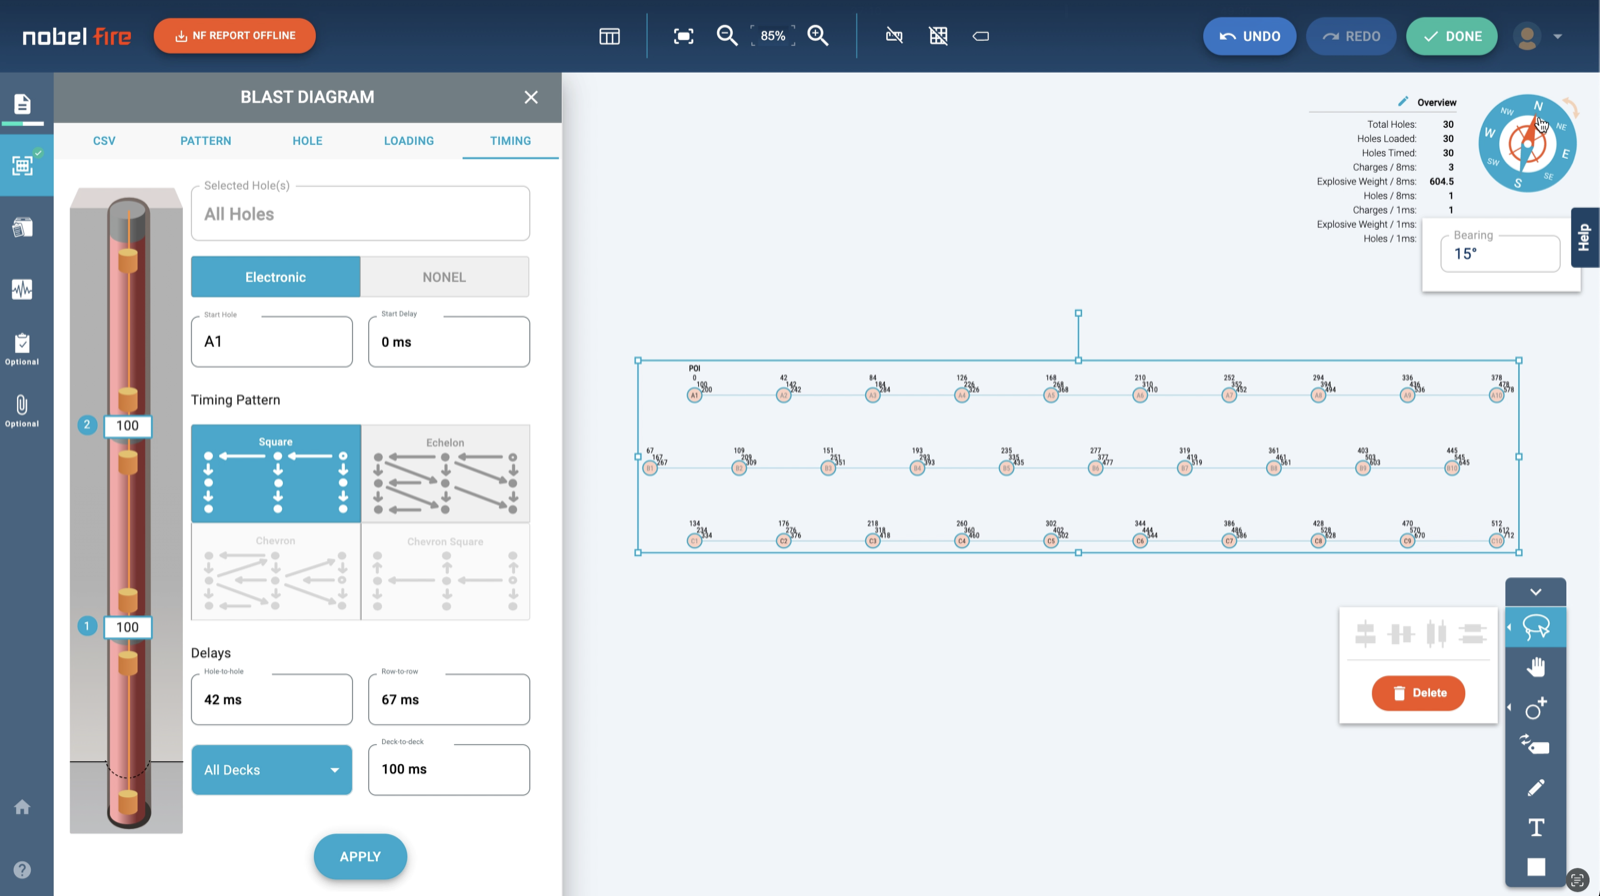The width and height of the screenshot is (1600, 896).
Task: Toggle the camera-off icon in toolbar
Action: click(894, 36)
